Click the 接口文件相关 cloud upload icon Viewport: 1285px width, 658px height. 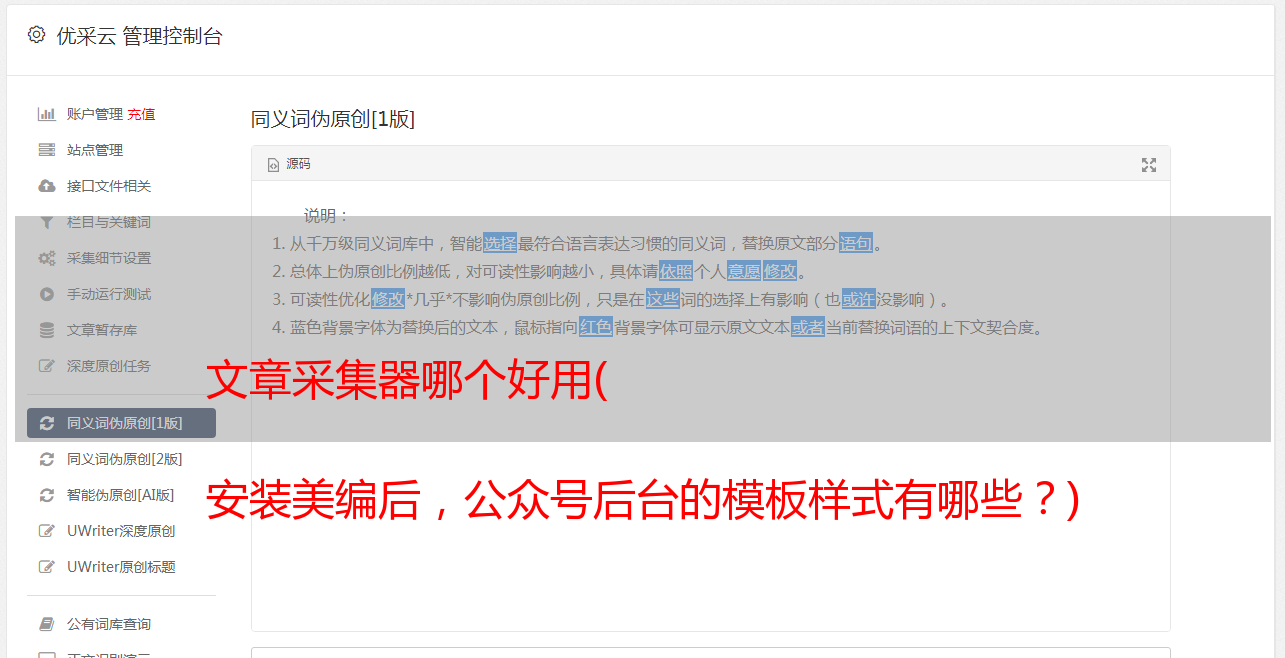pyautogui.click(x=46, y=186)
